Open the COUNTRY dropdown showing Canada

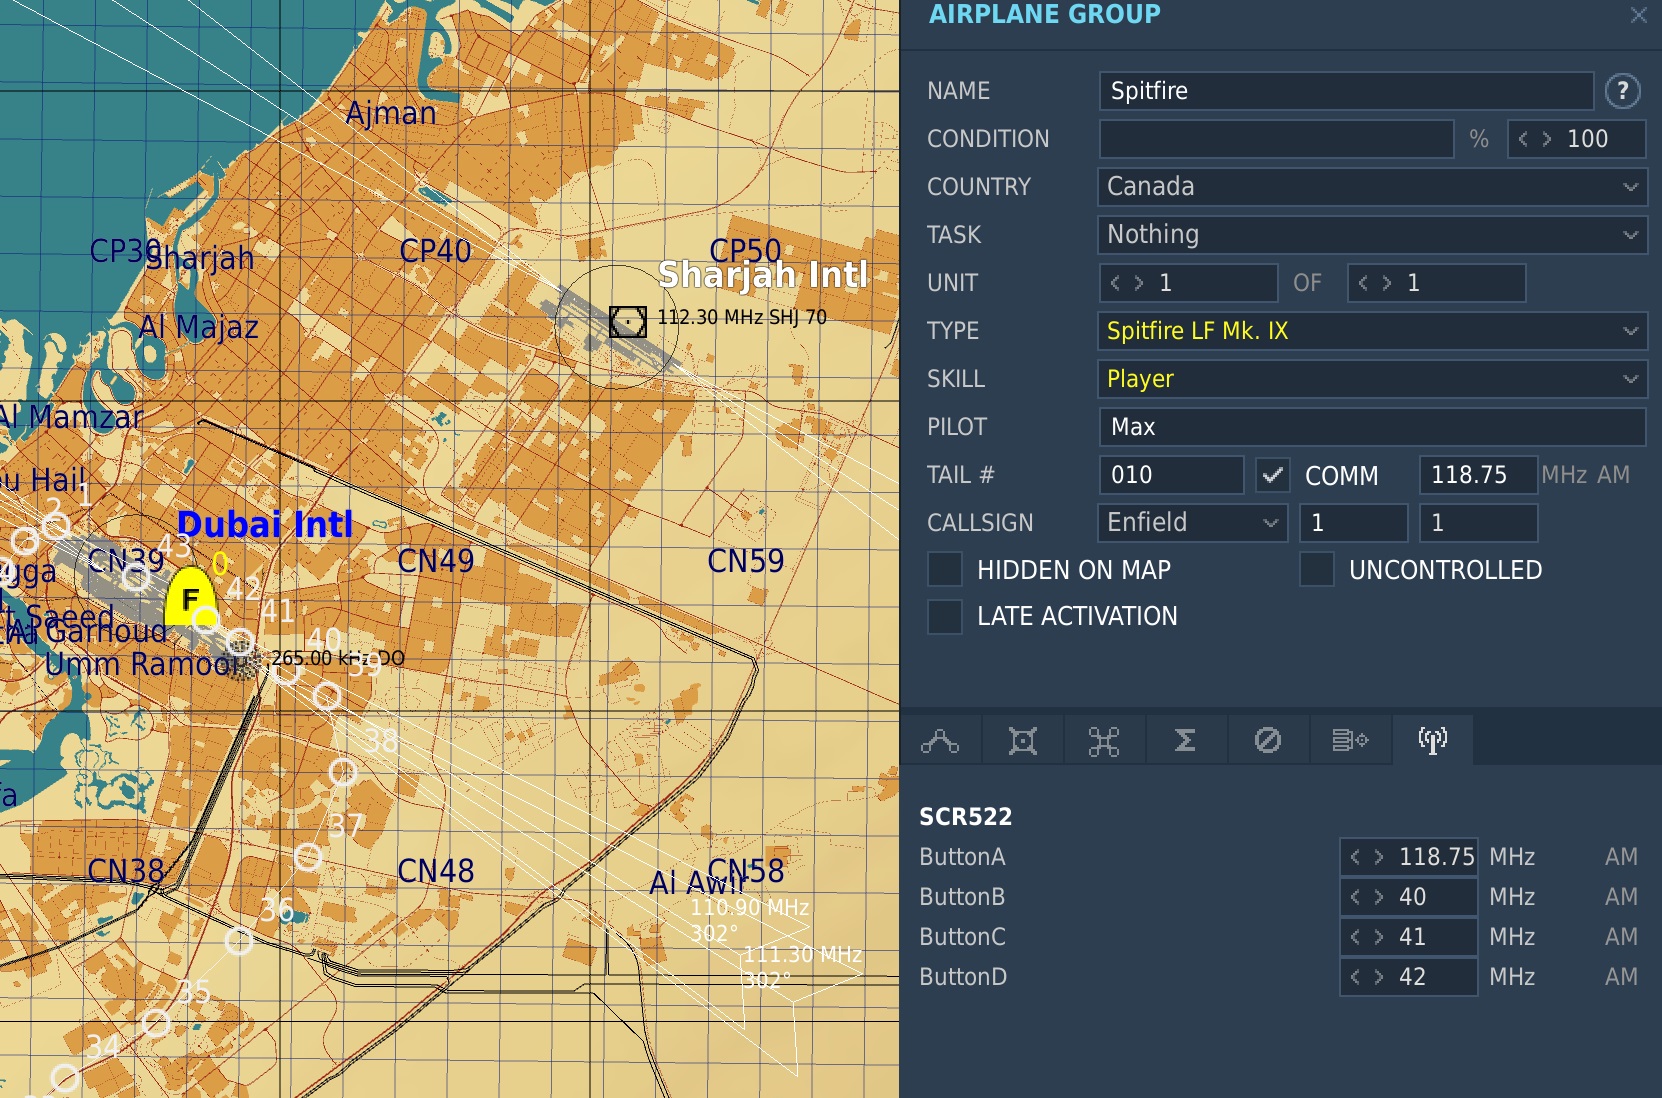click(x=1372, y=187)
